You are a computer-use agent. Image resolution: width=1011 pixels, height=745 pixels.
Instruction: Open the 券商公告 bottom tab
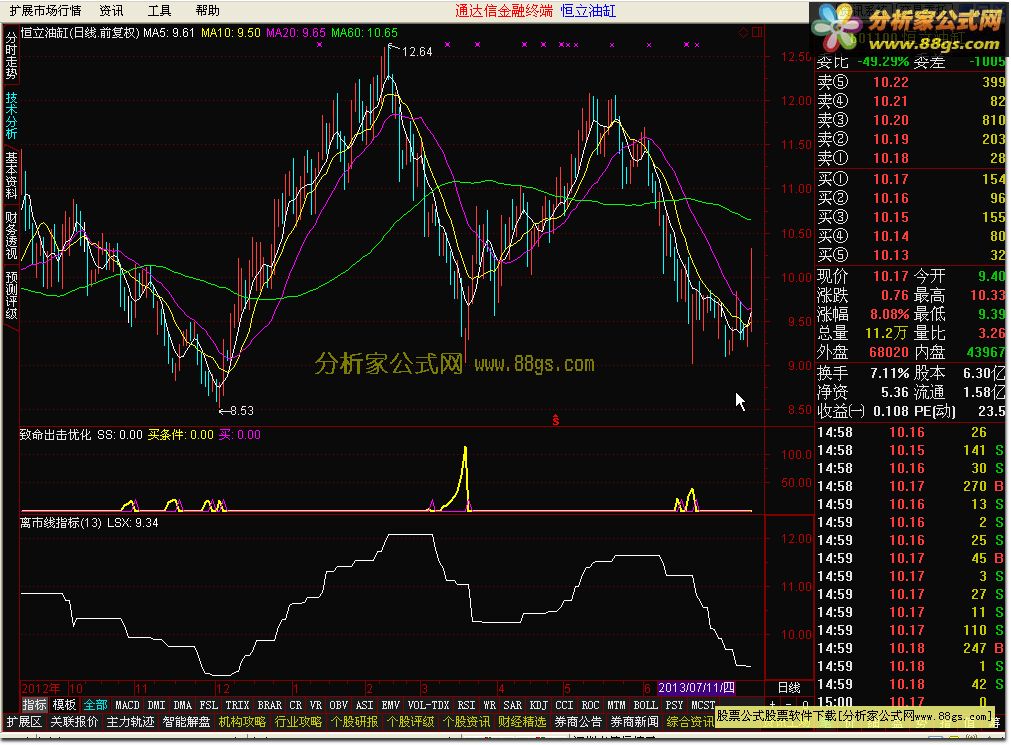(x=578, y=722)
